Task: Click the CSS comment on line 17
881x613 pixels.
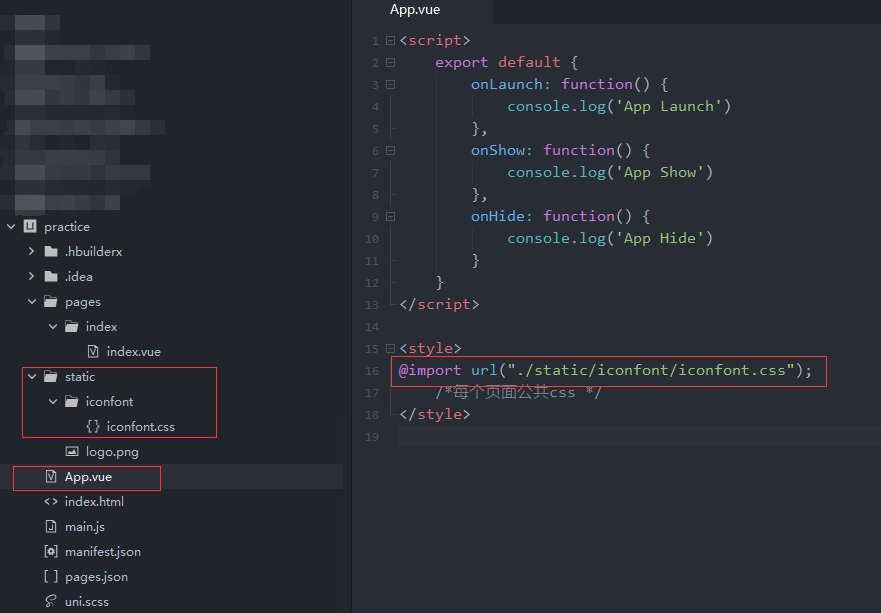Action: pyautogui.click(x=519, y=392)
